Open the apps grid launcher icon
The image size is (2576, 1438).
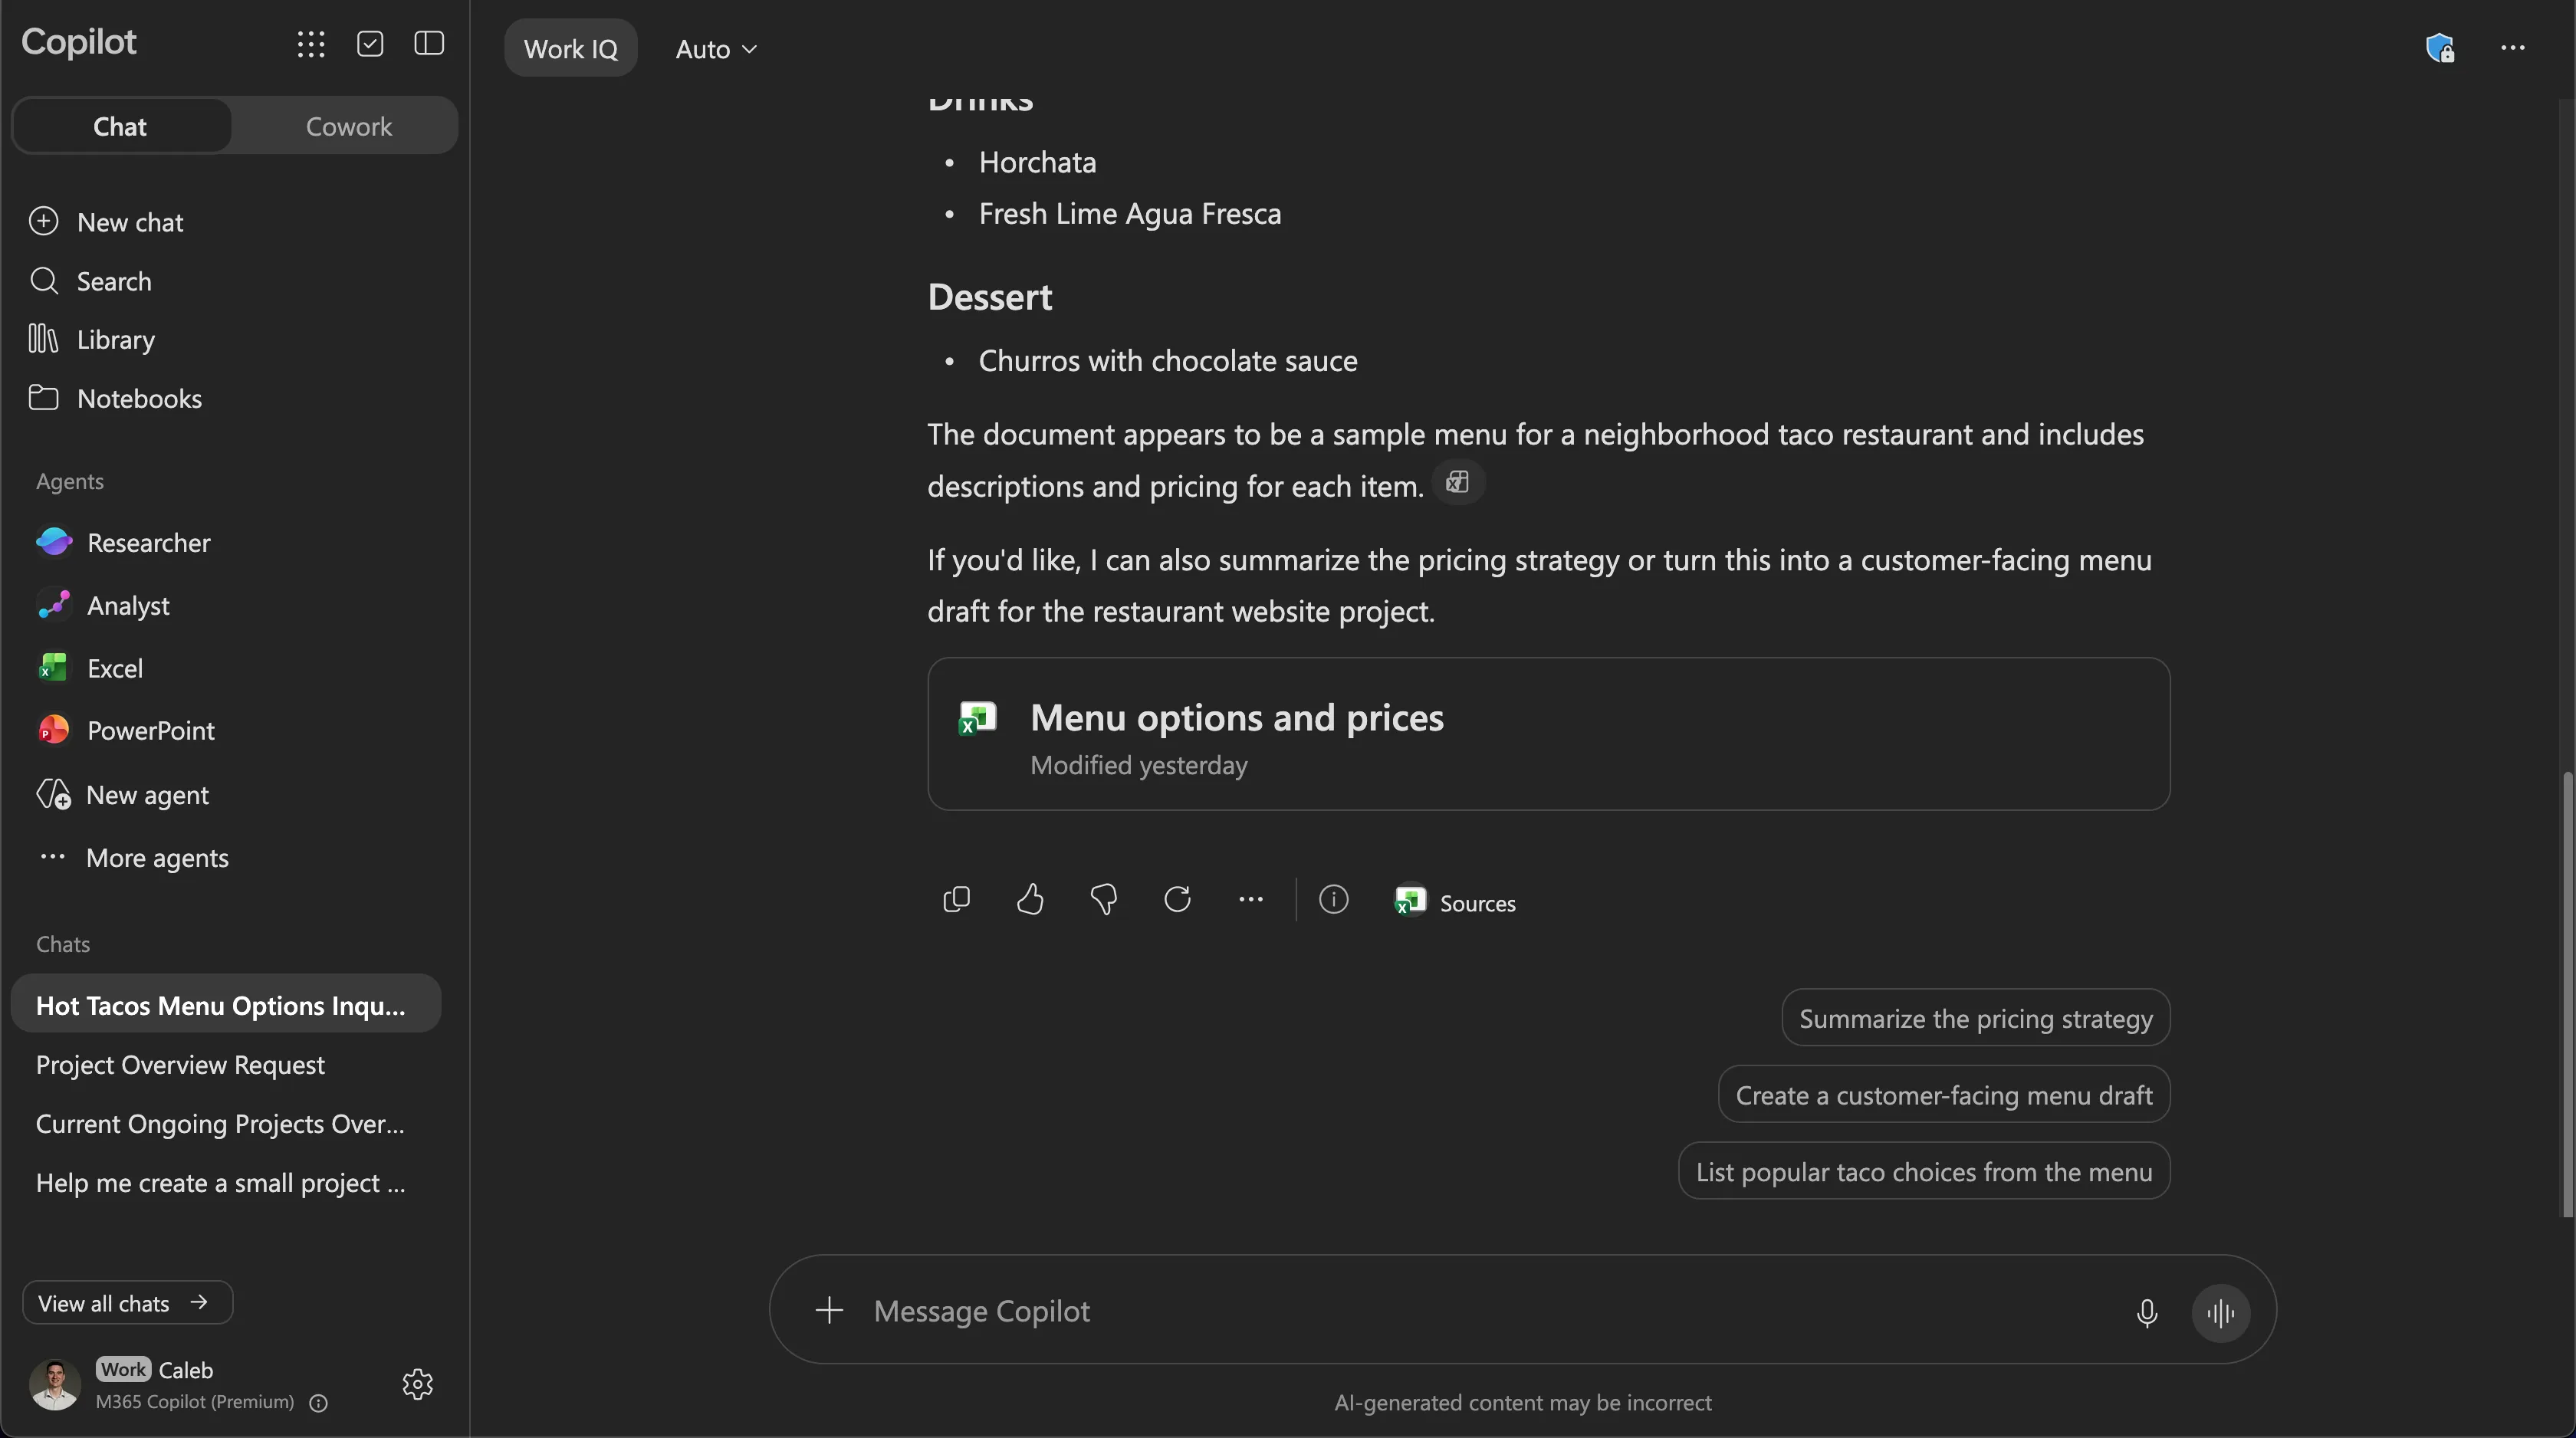pyautogui.click(x=311, y=44)
